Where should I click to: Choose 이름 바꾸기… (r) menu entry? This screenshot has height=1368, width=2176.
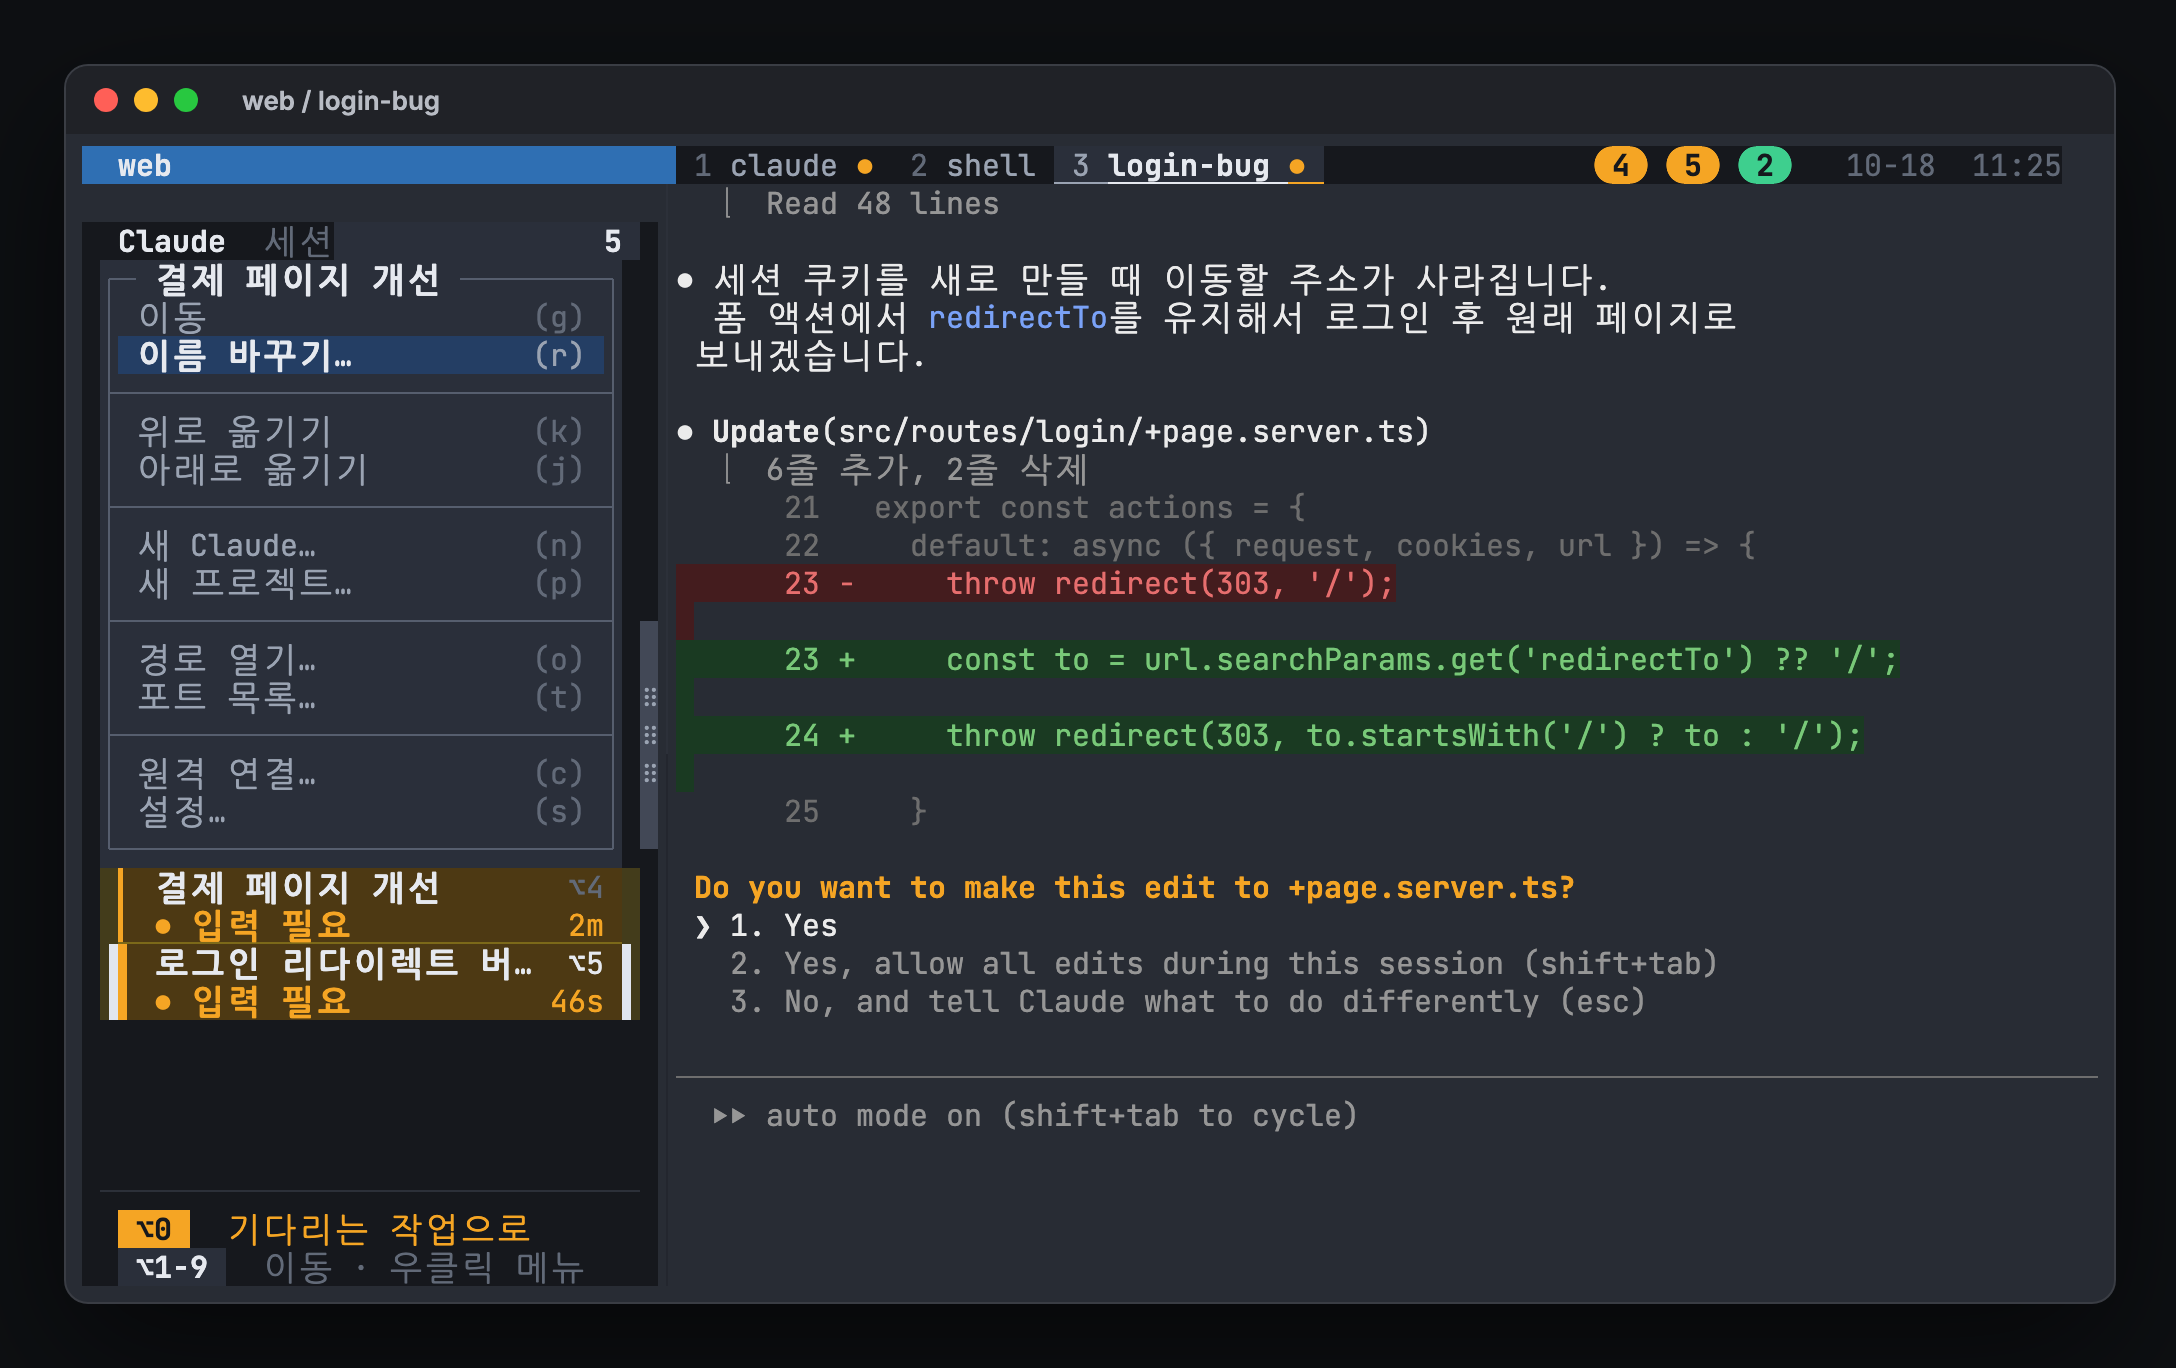coord(361,355)
